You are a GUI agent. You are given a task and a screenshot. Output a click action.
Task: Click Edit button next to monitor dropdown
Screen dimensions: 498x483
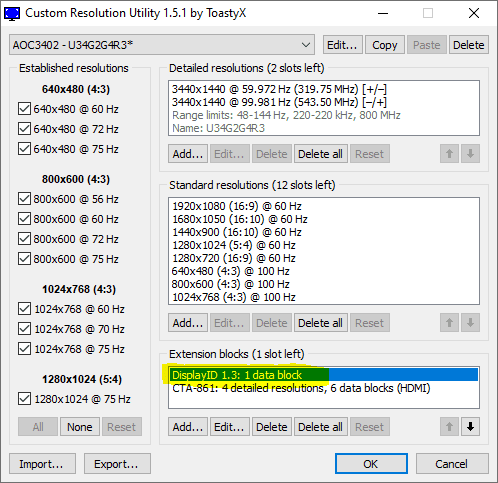pos(342,45)
